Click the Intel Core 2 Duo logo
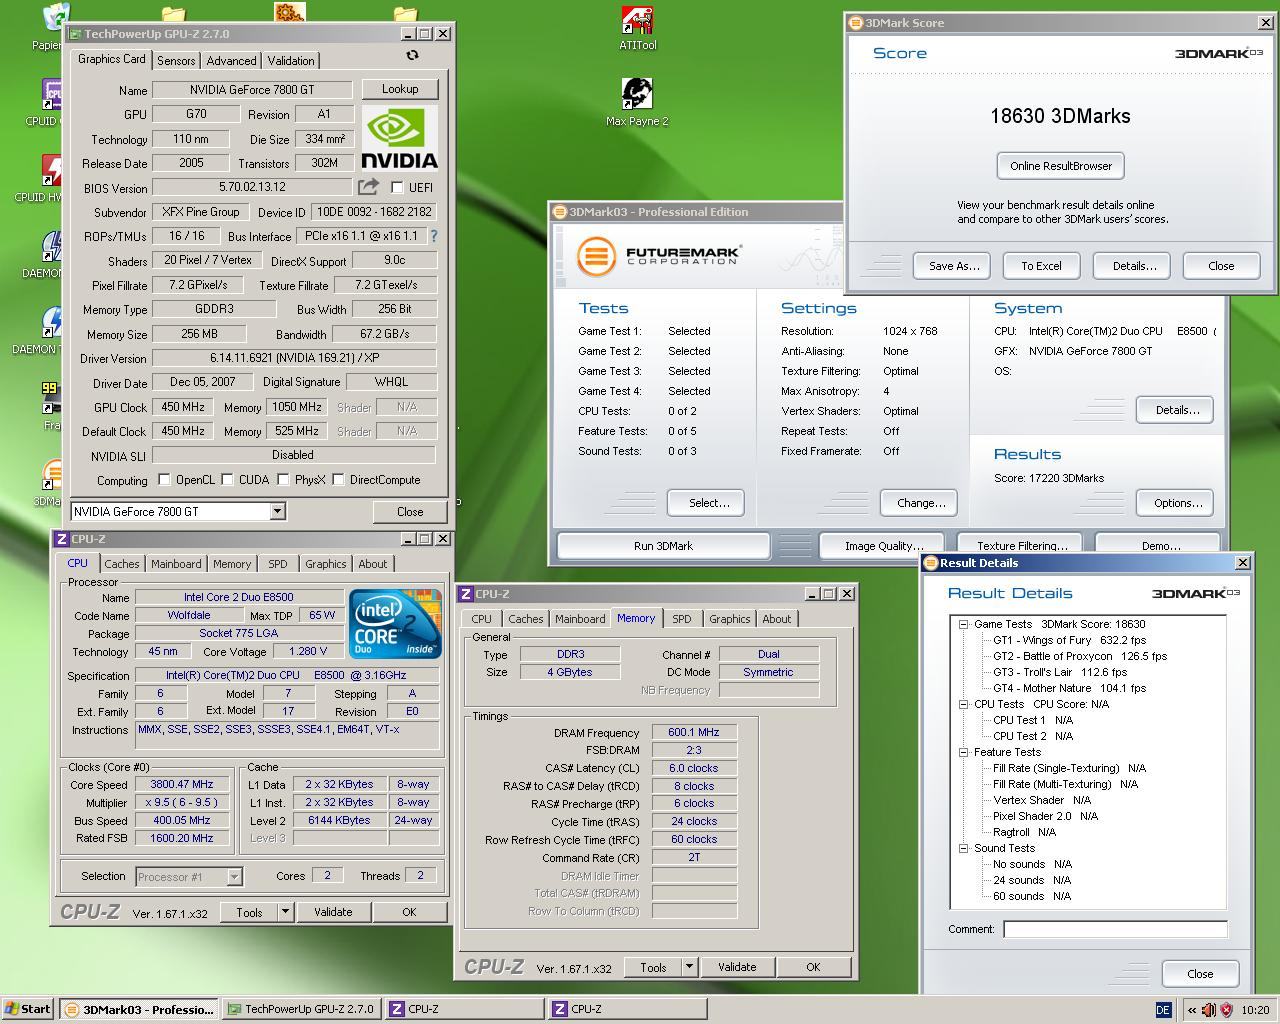The height and width of the screenshot is (1024, 1280). coord(395,623)
